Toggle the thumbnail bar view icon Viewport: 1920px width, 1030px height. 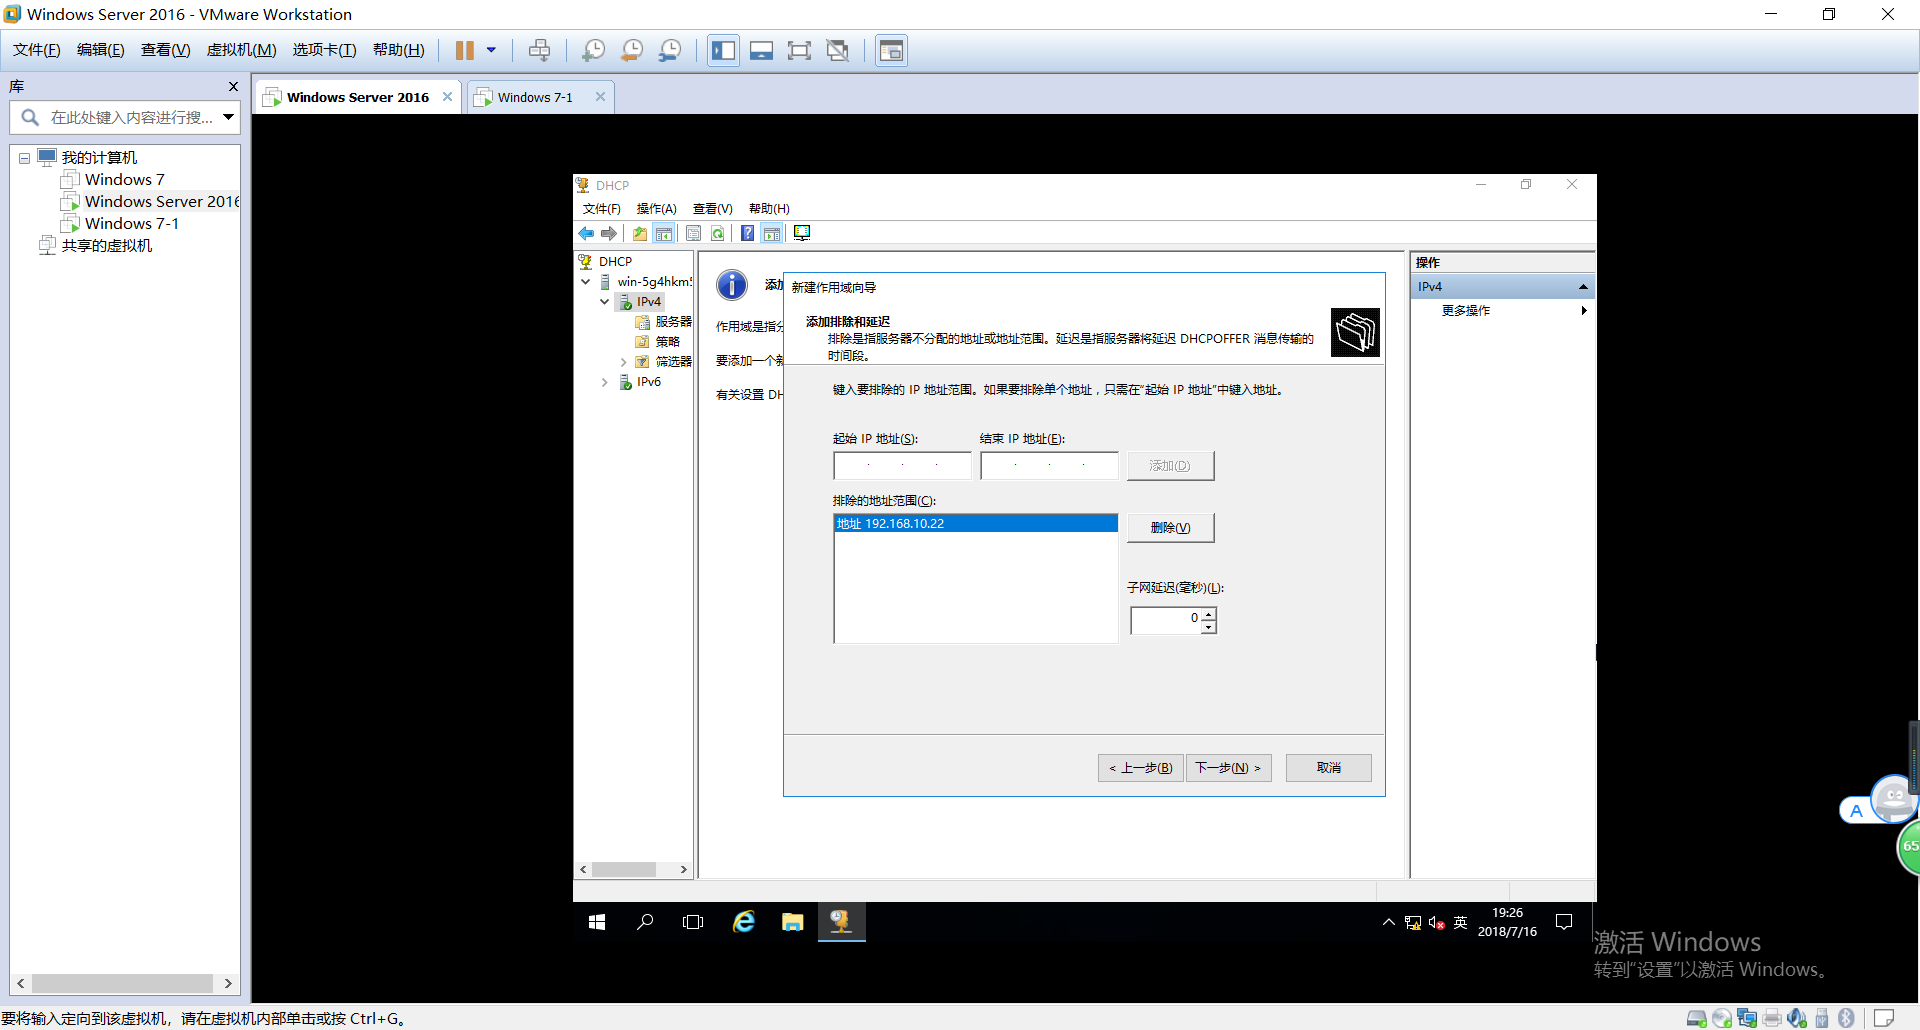coord(761,50)
